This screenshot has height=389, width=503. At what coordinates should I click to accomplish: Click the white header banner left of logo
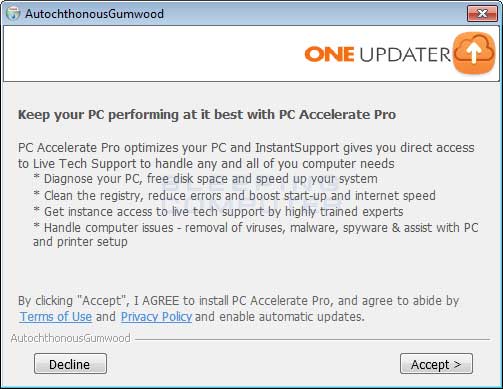coord(153,54)
